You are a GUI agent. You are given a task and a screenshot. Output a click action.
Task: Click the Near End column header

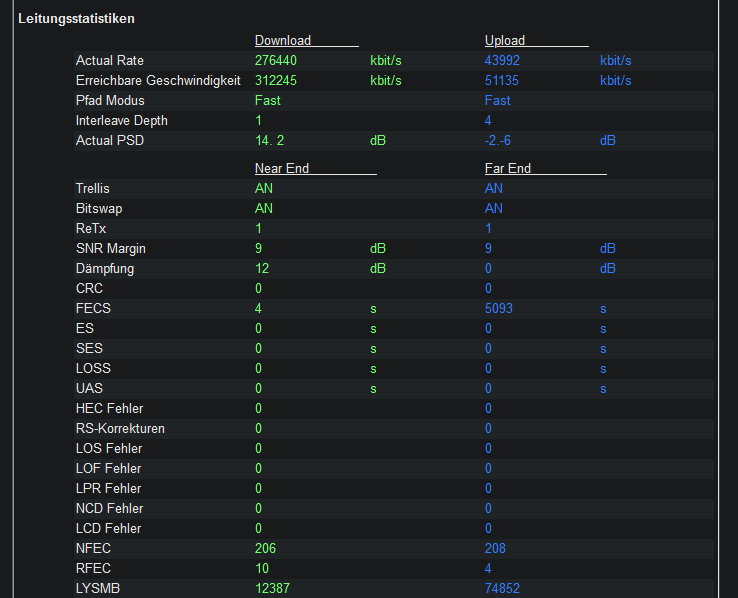[282, 169]
